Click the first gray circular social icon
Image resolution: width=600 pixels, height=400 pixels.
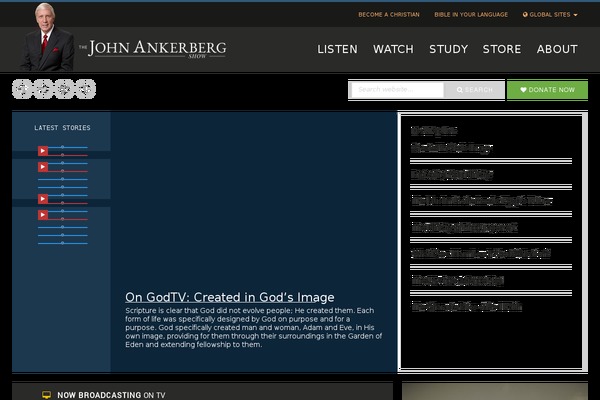22,89
